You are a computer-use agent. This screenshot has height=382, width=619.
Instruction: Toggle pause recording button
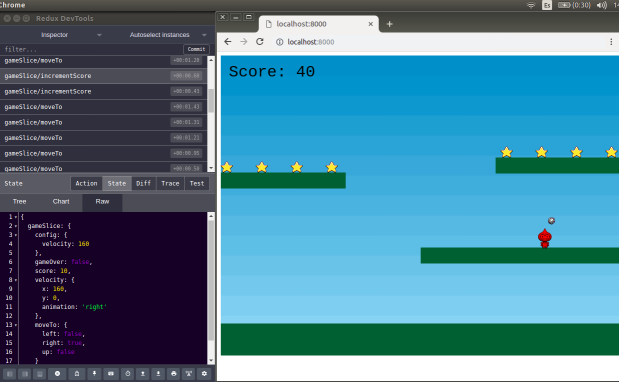(57, 373)
